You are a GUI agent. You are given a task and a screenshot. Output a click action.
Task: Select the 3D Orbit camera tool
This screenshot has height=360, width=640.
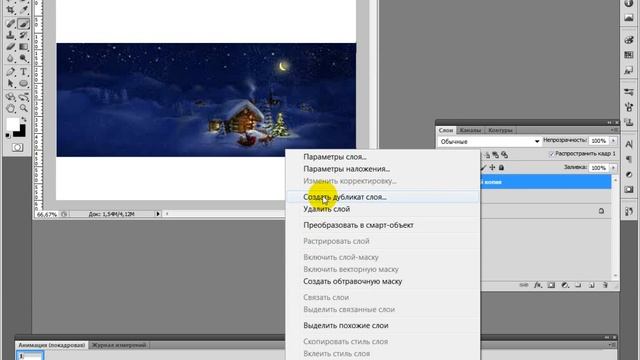[24, 97]
